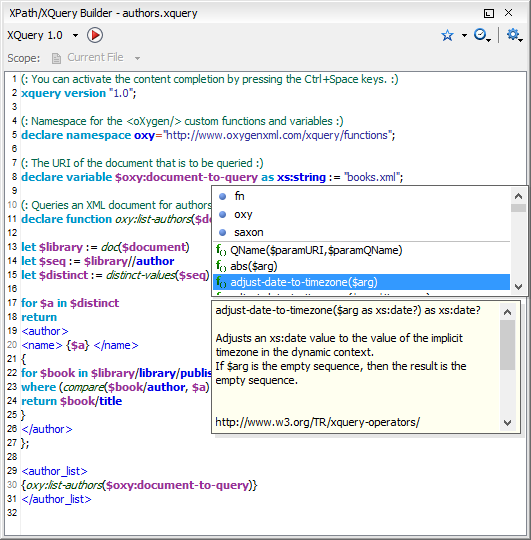Click 'declare function' on line 11

[x=66, y=219]
